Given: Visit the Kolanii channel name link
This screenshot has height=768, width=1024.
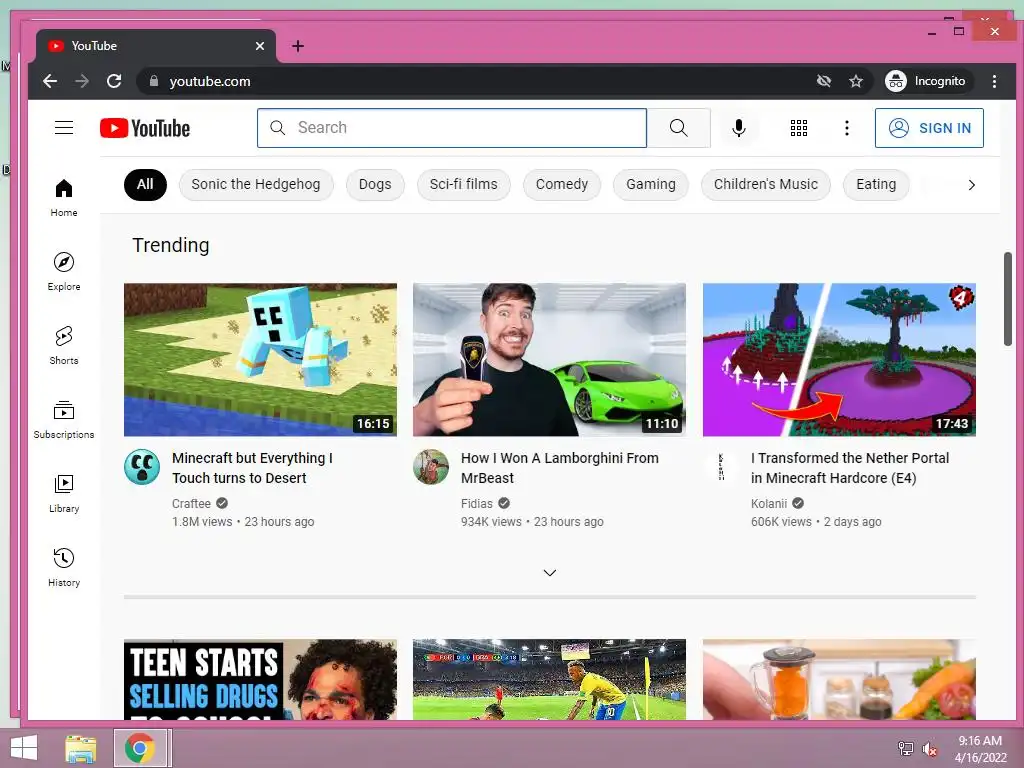Looking at the screenshot, I should pyautogui.click(x=769, y=504).
